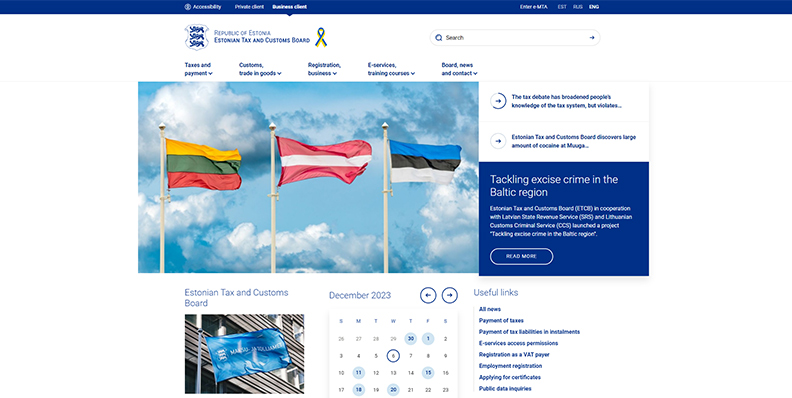Select Business client tab
Screen dimensions: 792x398
pos(289,7)
